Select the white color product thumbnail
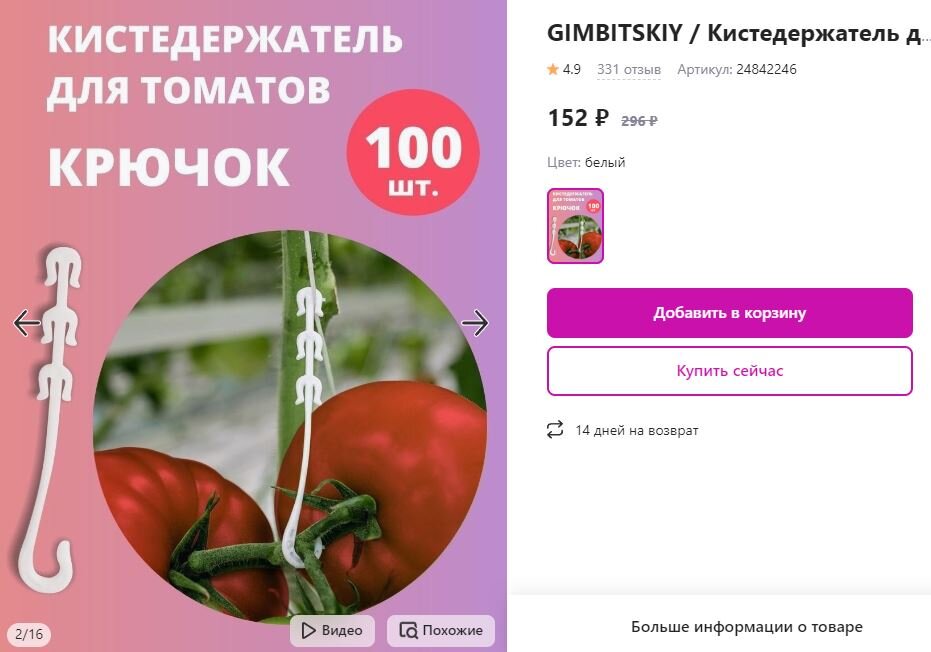 (575, 226)
